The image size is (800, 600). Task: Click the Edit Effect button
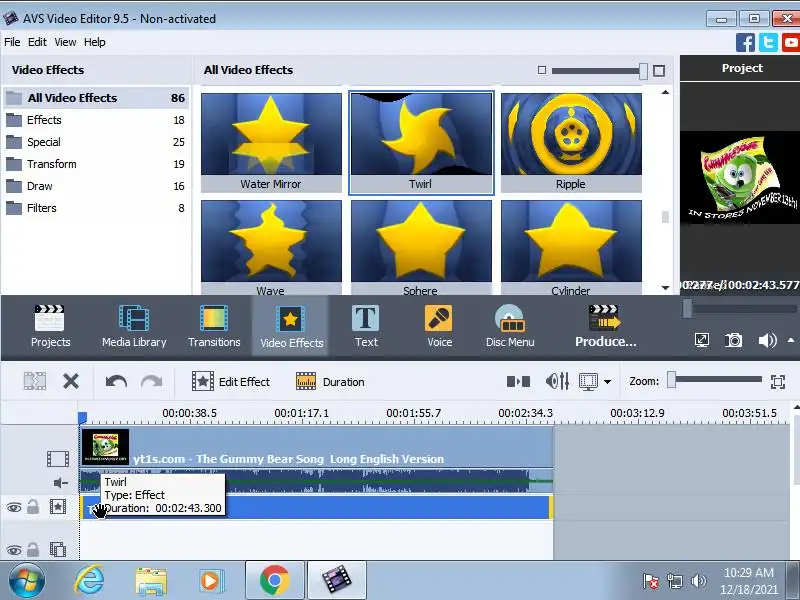(231, 382)
